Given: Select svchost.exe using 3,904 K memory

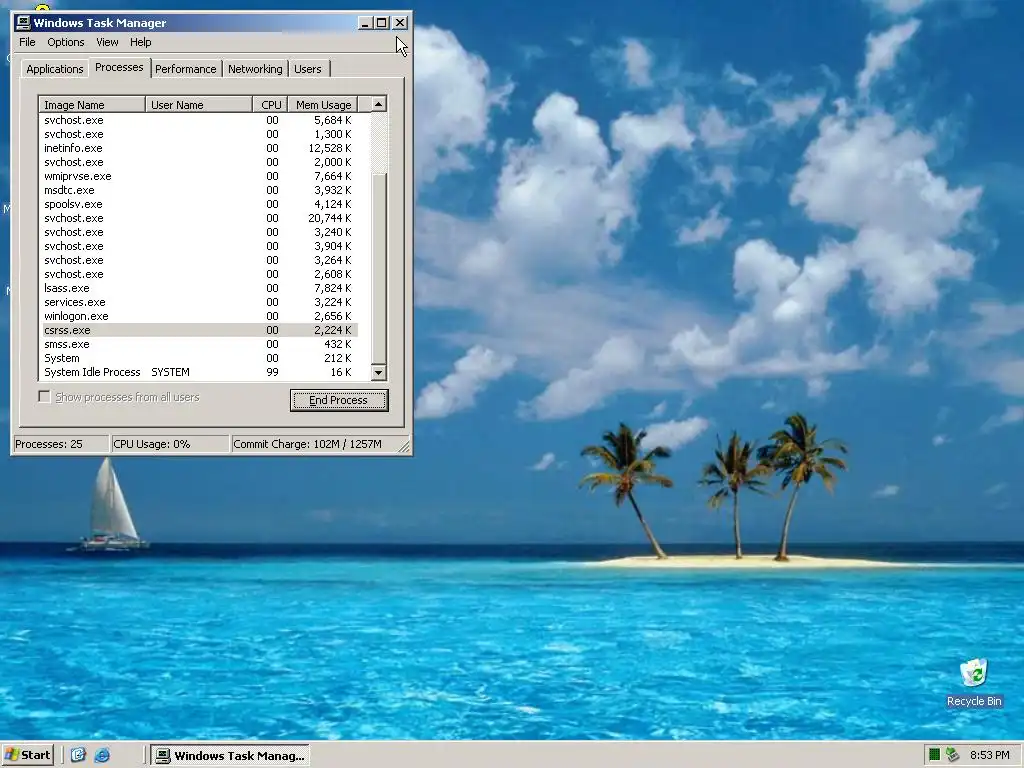Looking at the screenshot, I should point(199,246).
